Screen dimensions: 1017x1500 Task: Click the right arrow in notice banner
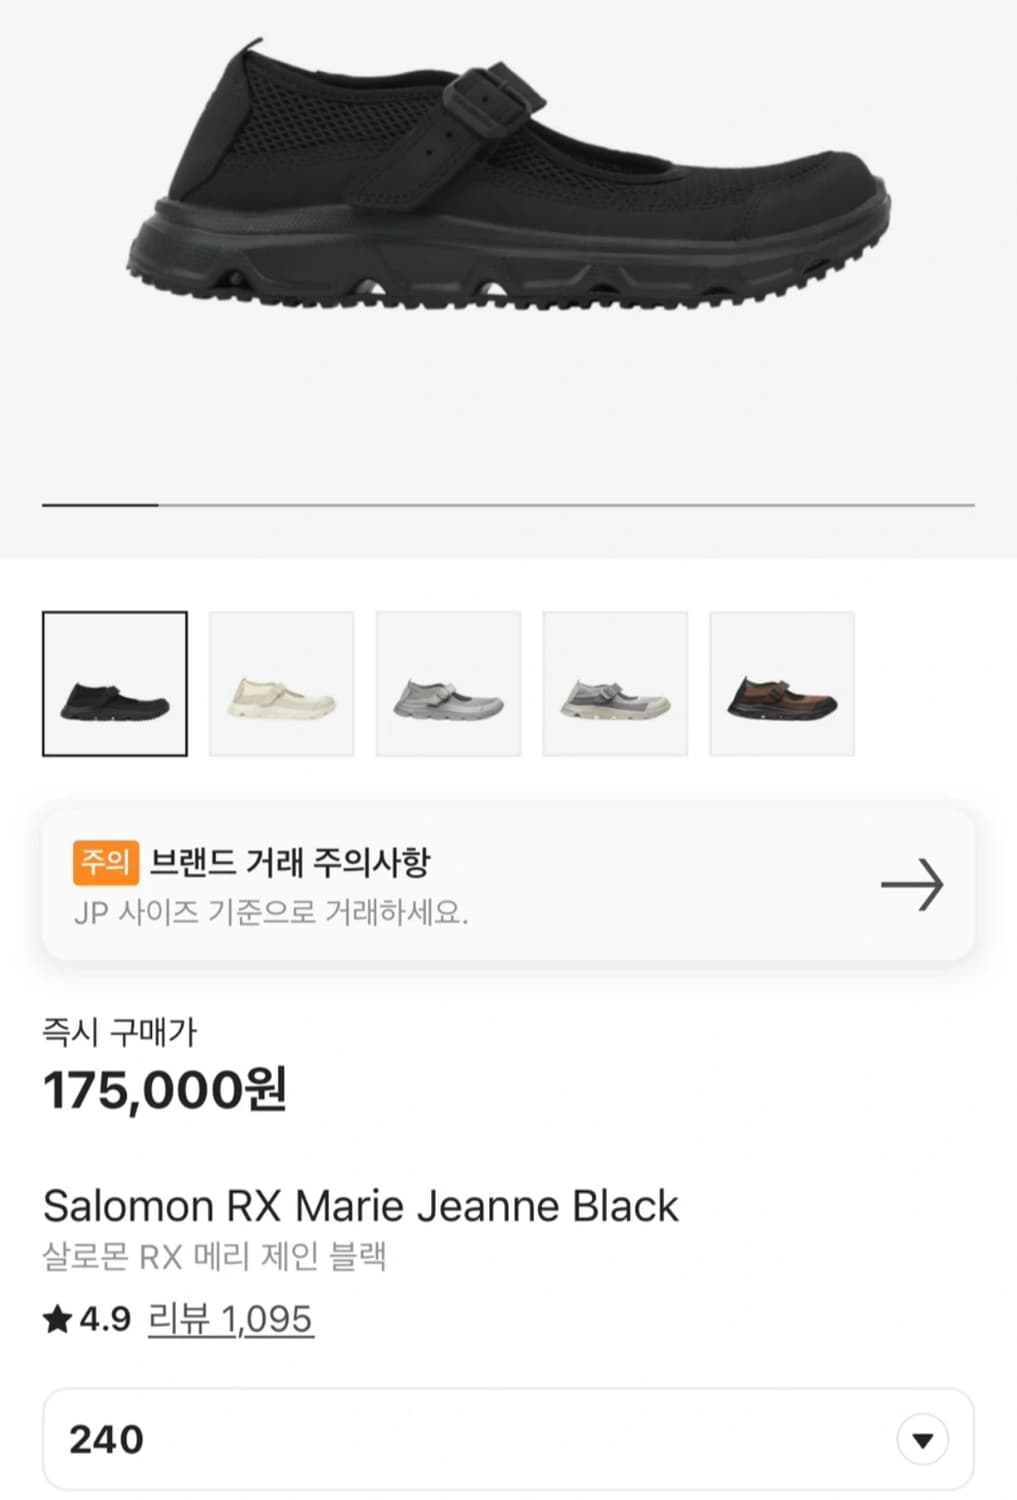click(x=911, y=885)
